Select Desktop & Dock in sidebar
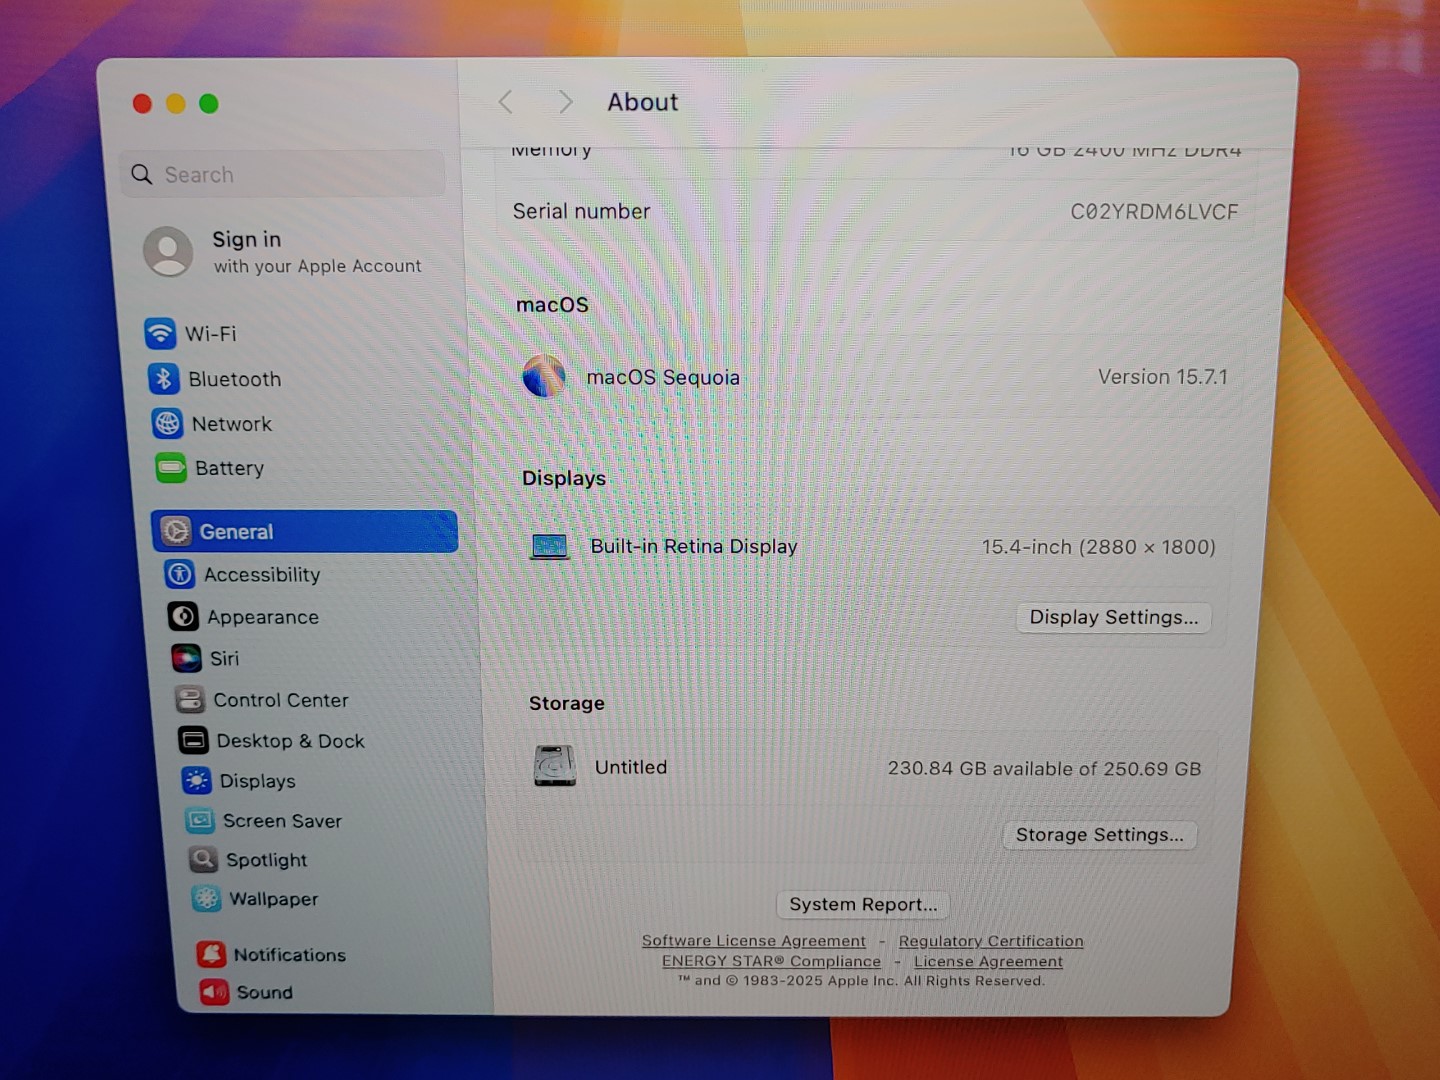 tap(290, 741)
